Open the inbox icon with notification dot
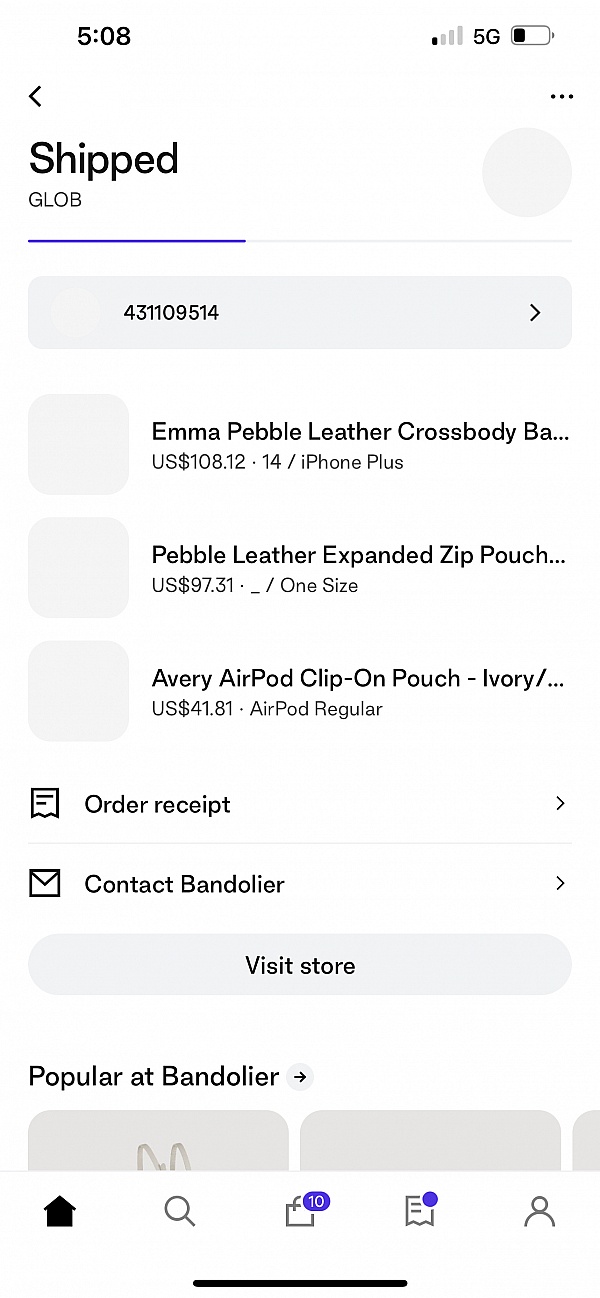600x1298 pixels. coord(419,1211)
